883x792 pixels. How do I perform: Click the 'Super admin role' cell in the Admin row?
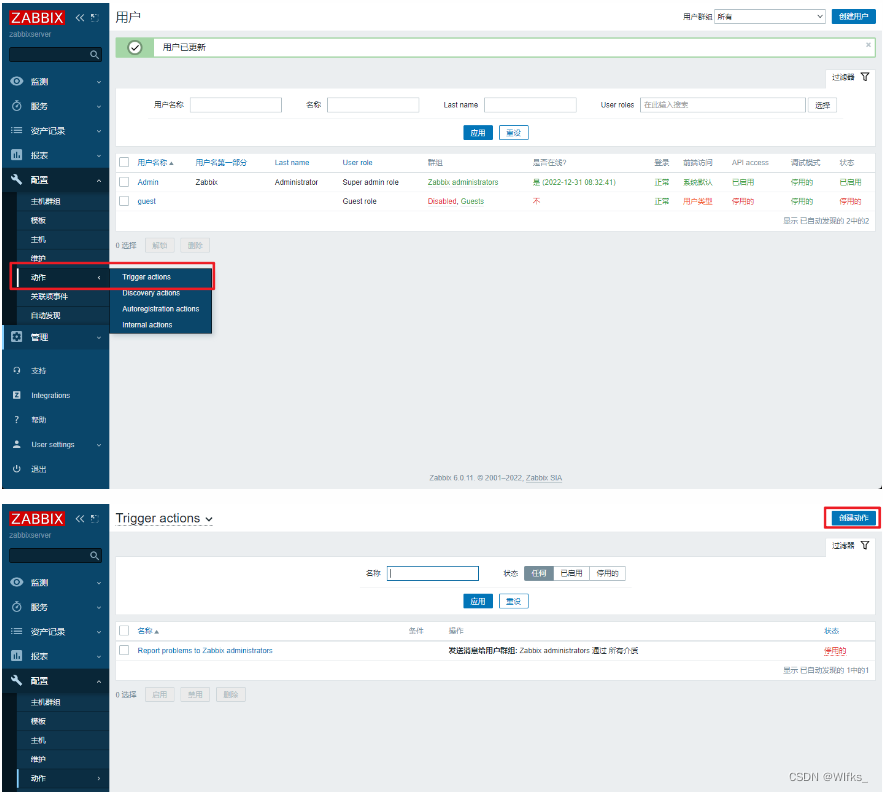tap(371, 182)
